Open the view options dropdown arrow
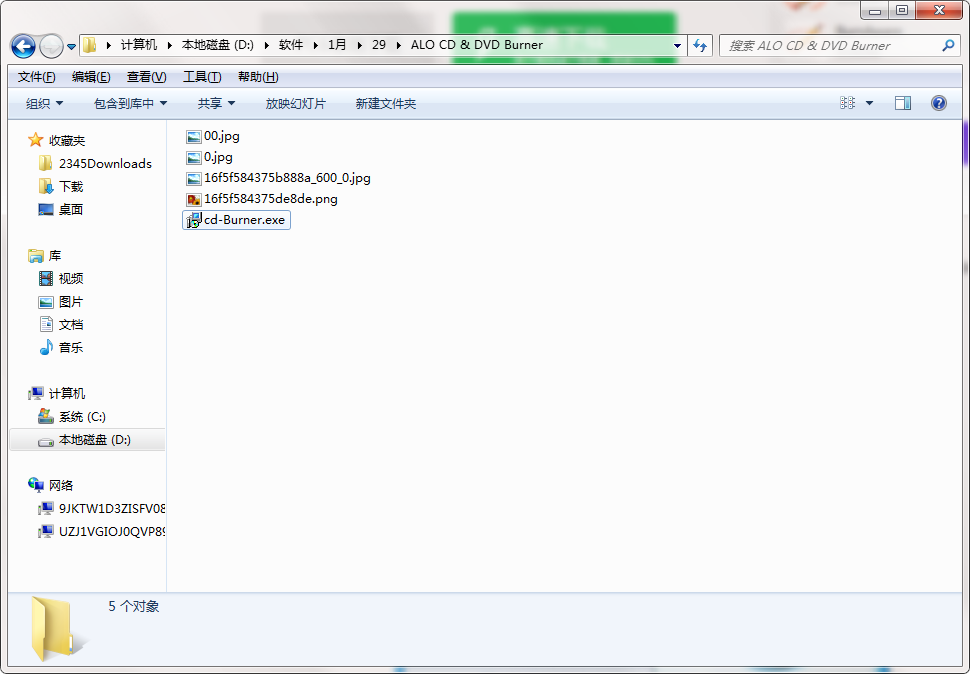Image resolution: width=970 pixels, height=674 pixels. pos(869,103)
